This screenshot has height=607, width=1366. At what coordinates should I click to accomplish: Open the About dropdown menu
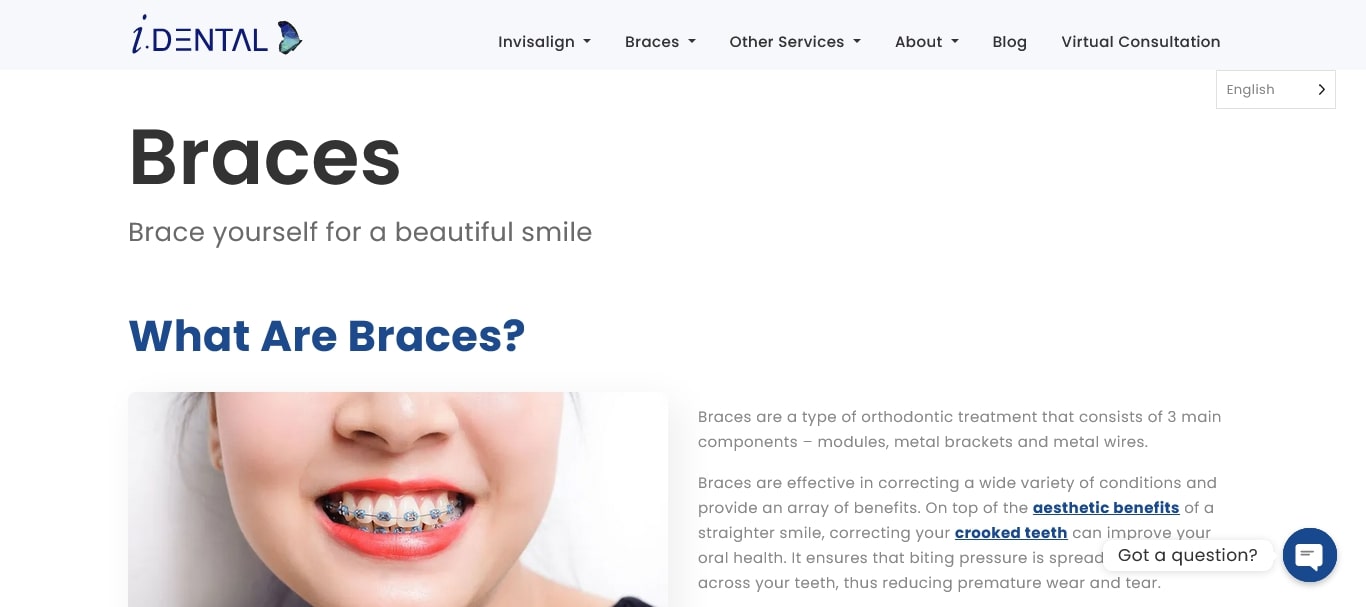click(x=927, y=42)
